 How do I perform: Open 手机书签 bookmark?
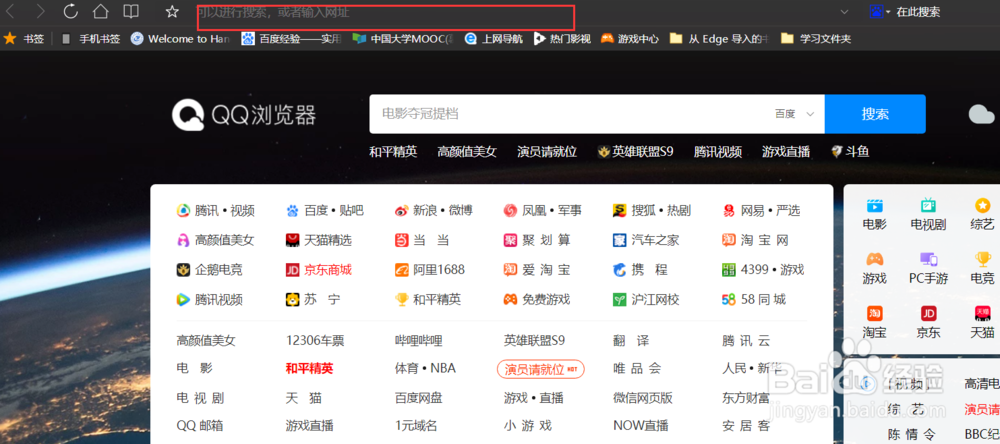[91, 39]
